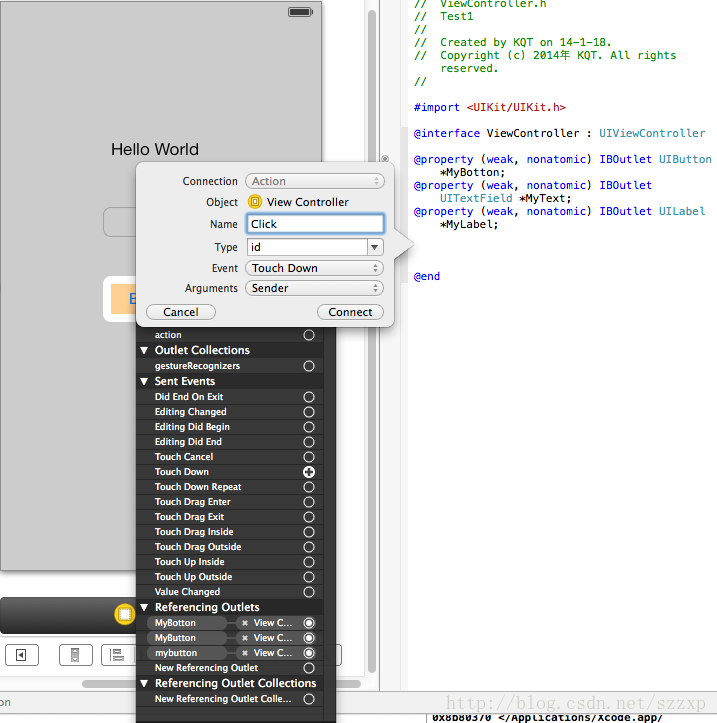Screen dimensions: 717x723
Task: Open the Event Touch Down dropdown
Action: tap(315, 268)
